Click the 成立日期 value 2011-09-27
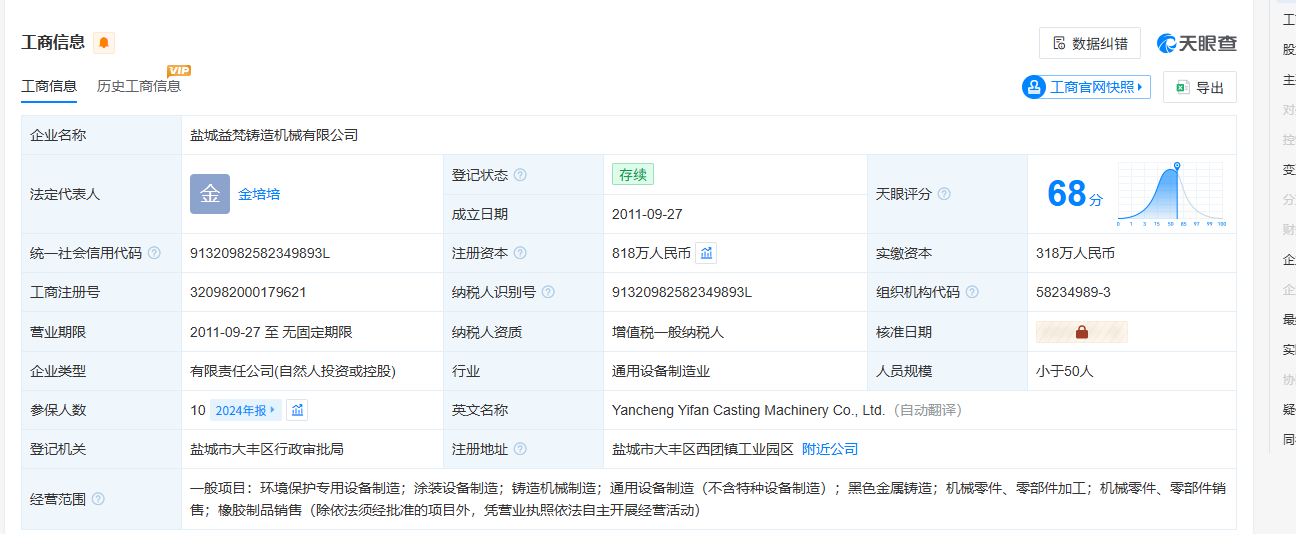The image size is (1296, 534). [x=647, y=214]
